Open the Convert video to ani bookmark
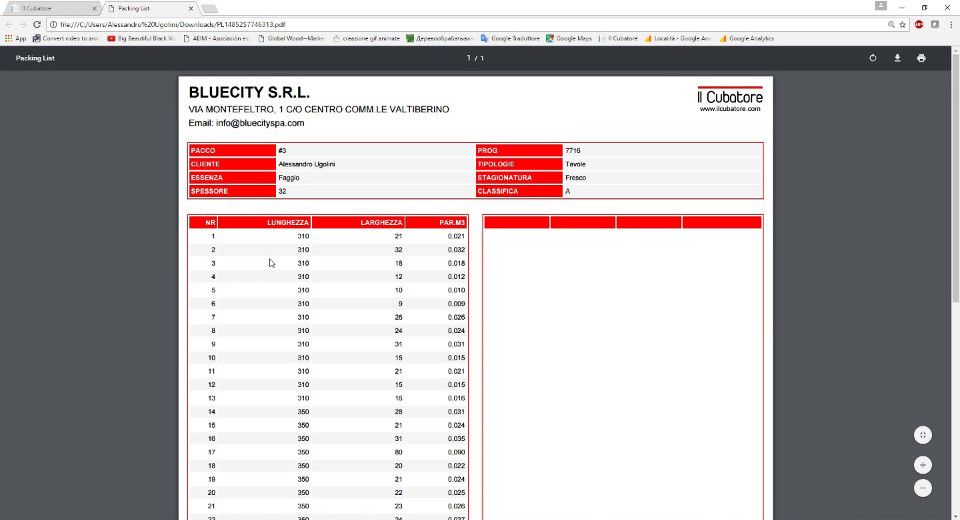The height and width of the screenshot is (520, 960). coord(66,38)
